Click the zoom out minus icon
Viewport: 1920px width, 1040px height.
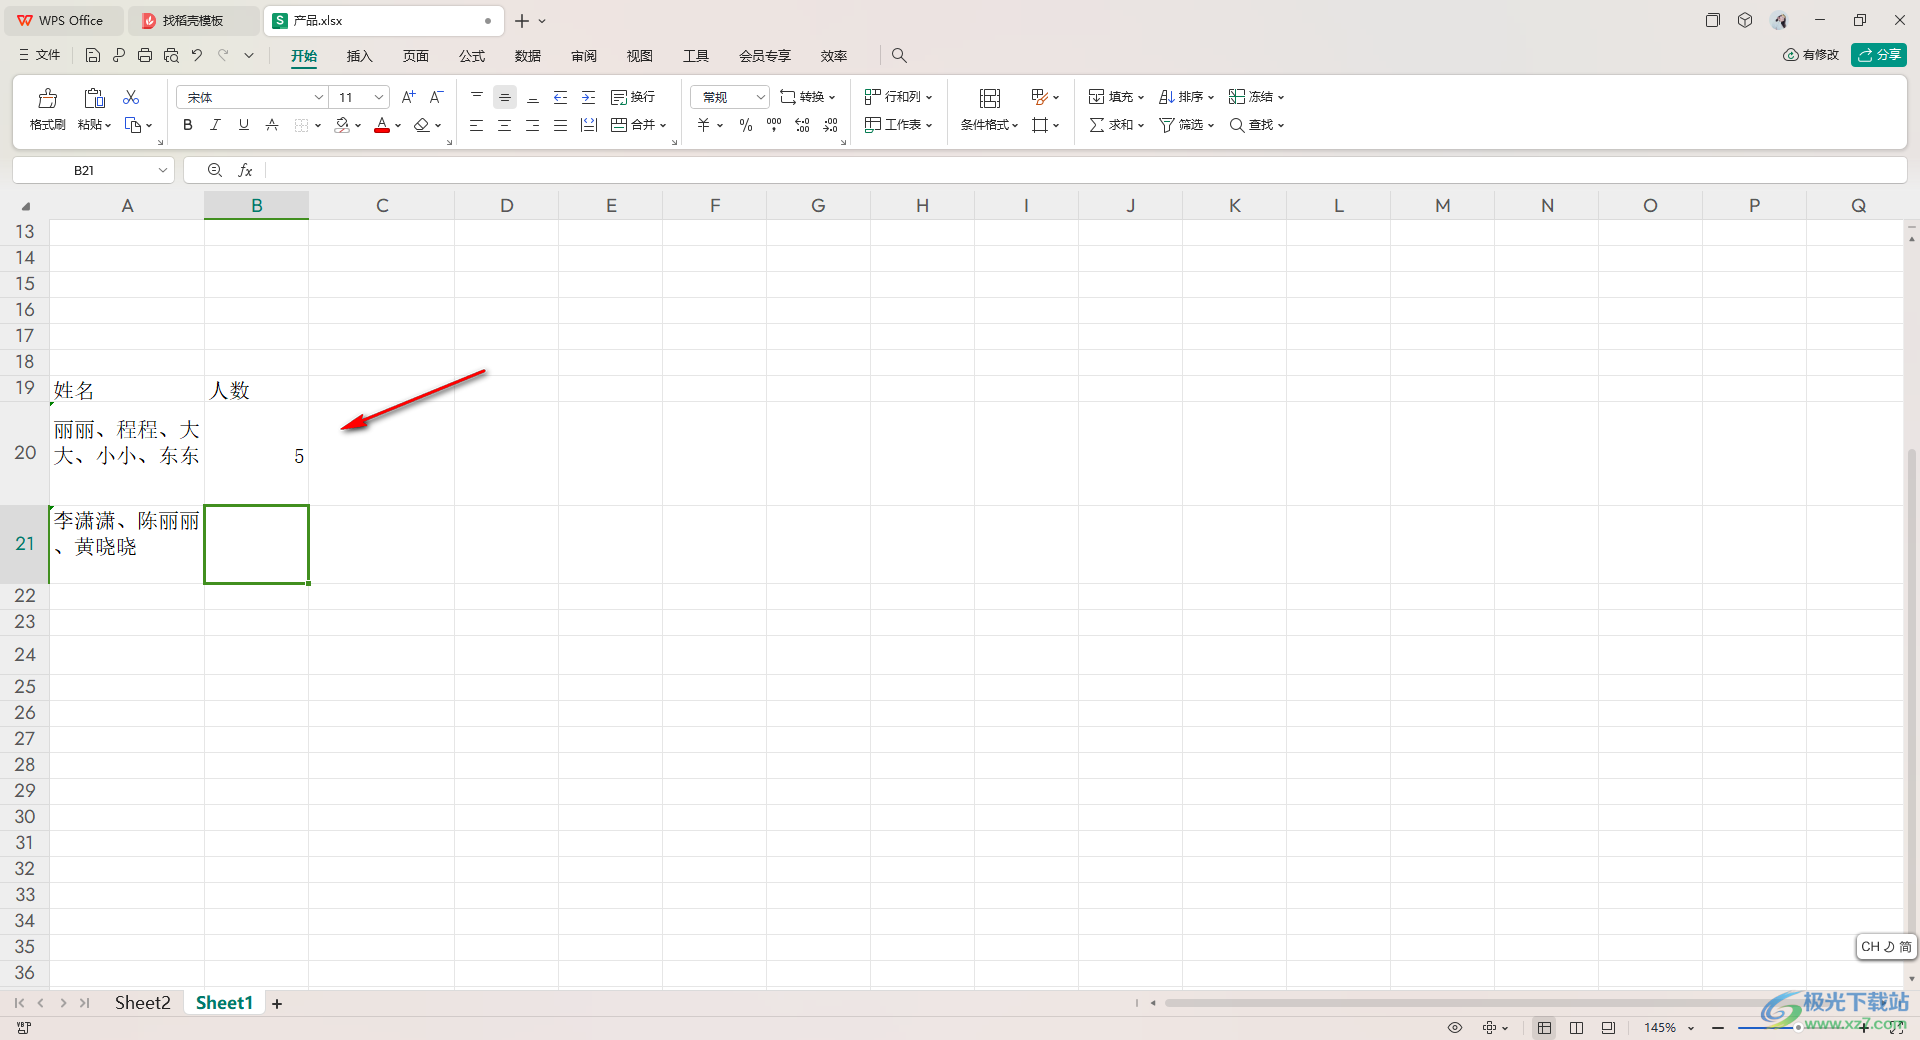click(x=1718, y=1027)
